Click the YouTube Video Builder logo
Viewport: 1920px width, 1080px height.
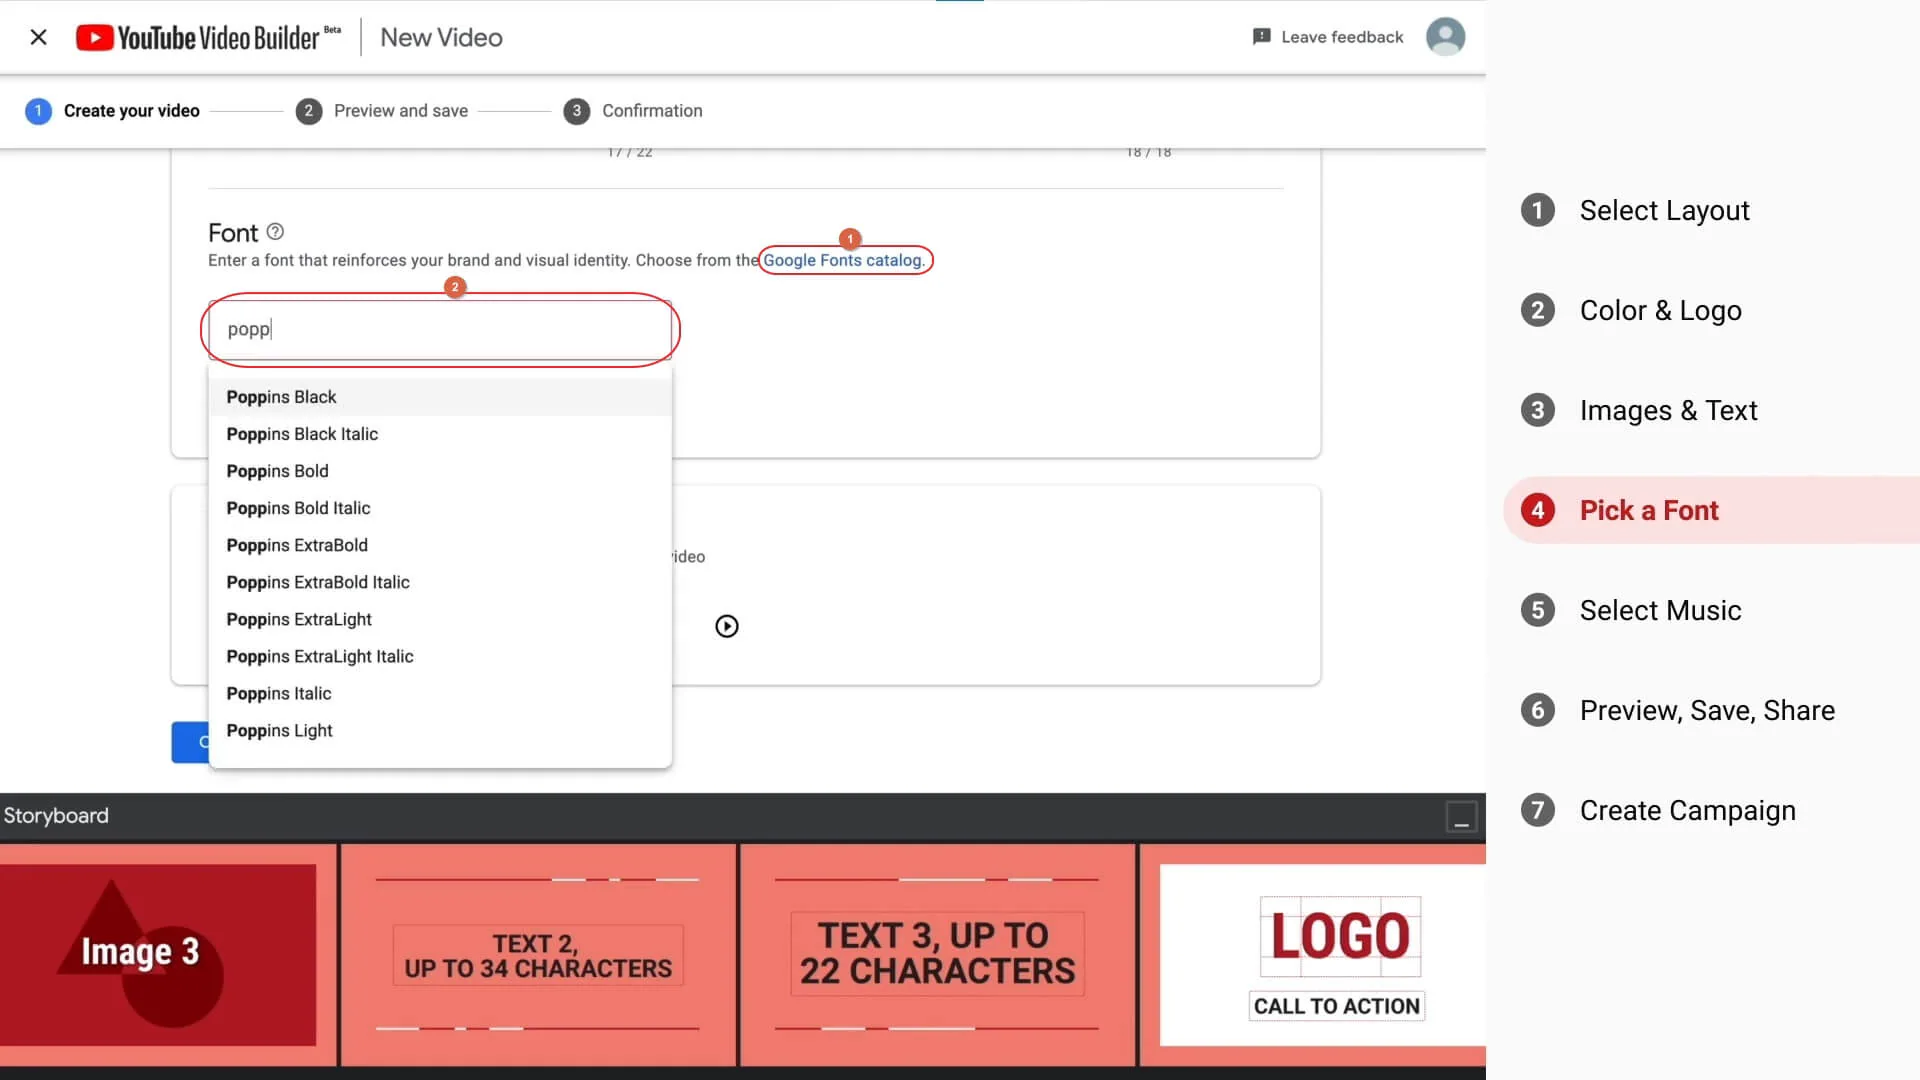(207, 37)
